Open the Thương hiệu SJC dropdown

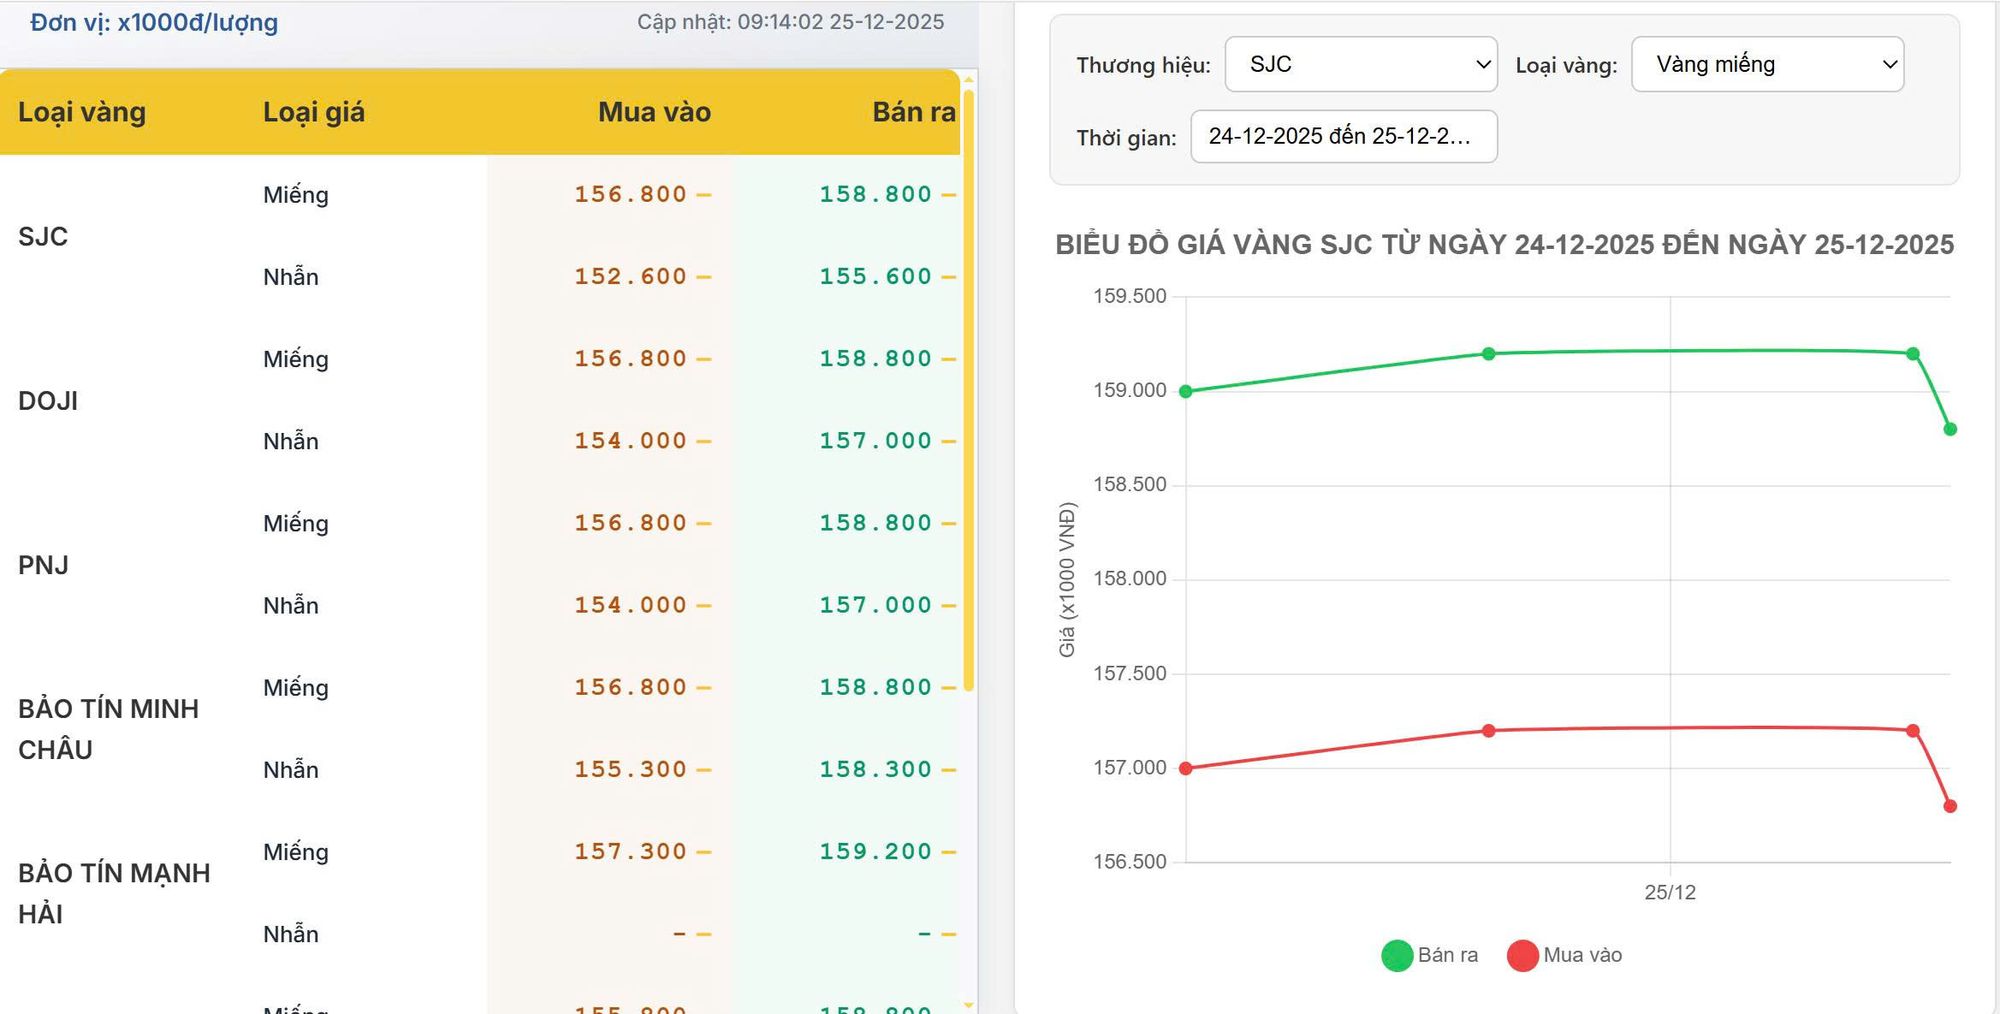[x=1360, y=65]
